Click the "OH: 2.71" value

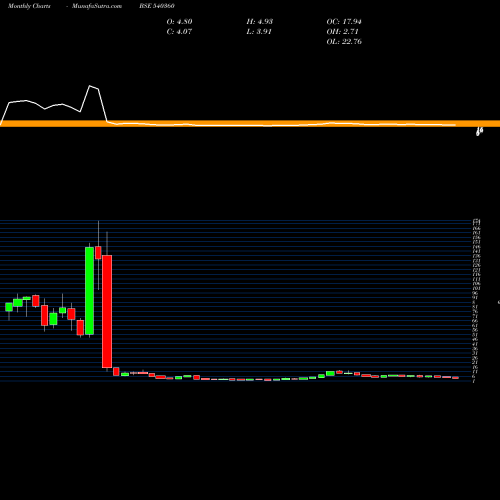point(342,32)
